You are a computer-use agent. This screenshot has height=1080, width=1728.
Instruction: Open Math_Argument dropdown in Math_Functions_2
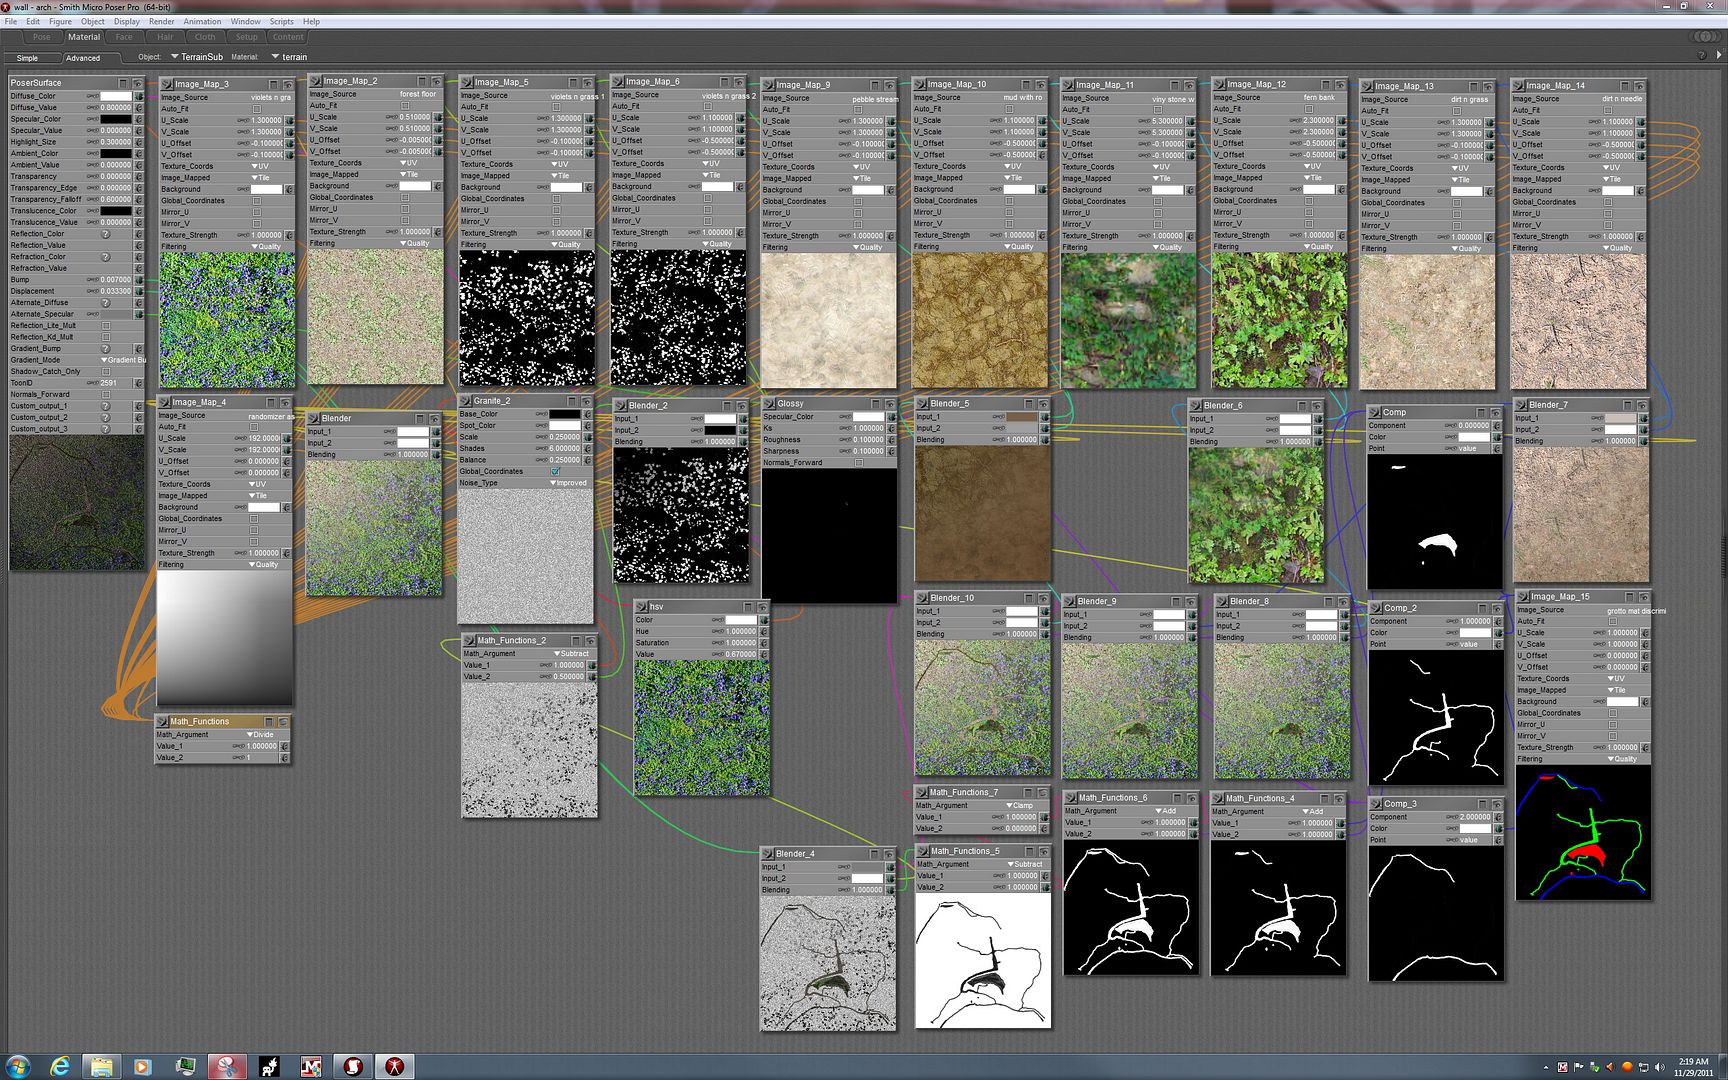coord(571,654)
